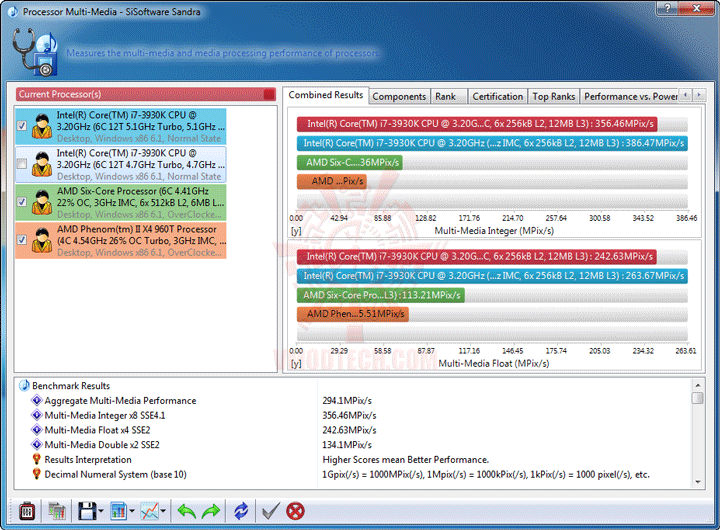Toggle checkbox for AMD Phenom II X4 960T
The height and width of the screenshot is (530, 720).
[22, 240]
